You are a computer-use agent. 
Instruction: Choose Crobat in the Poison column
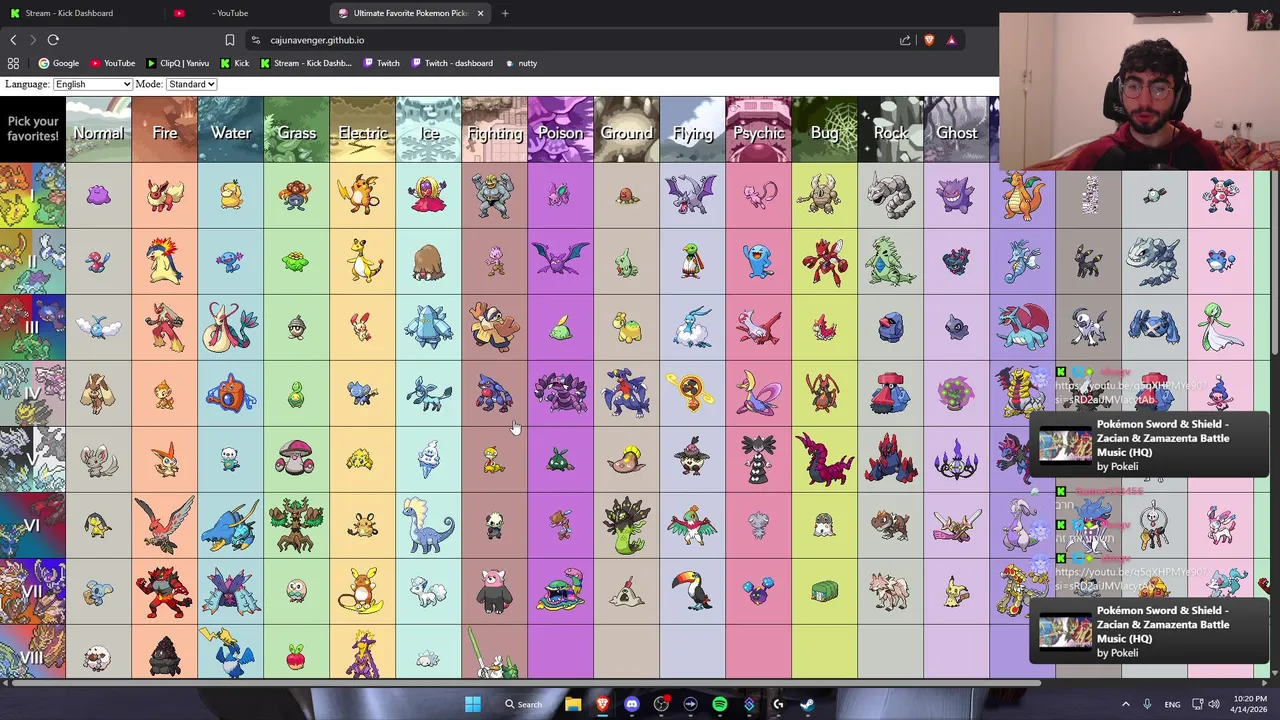[561, 262]
